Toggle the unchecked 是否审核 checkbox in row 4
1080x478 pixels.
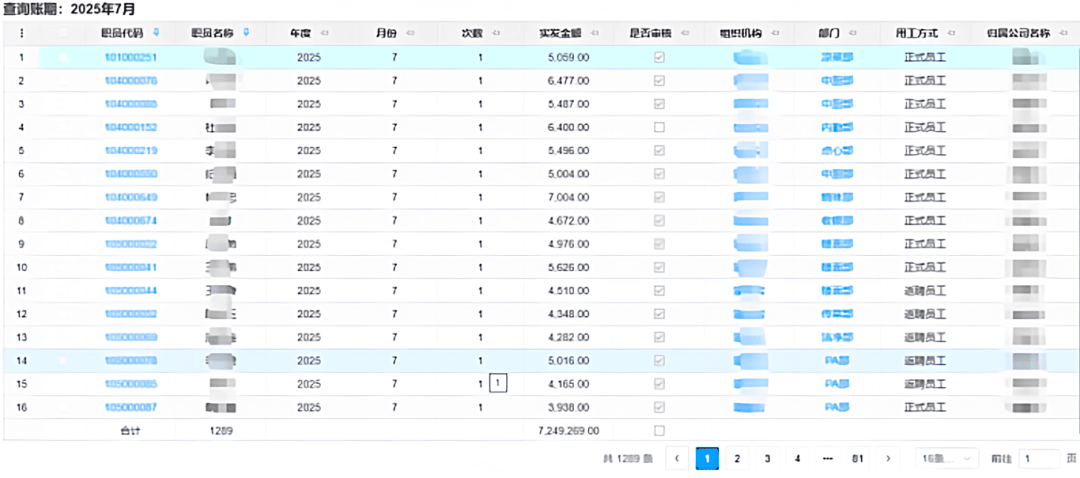[659, 127]
